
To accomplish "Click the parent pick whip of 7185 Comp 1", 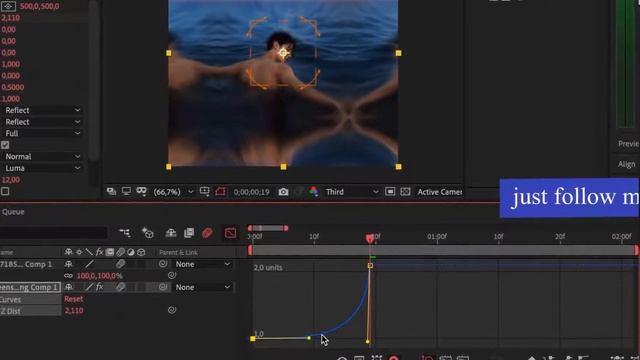I will click(x=163, y=264).
